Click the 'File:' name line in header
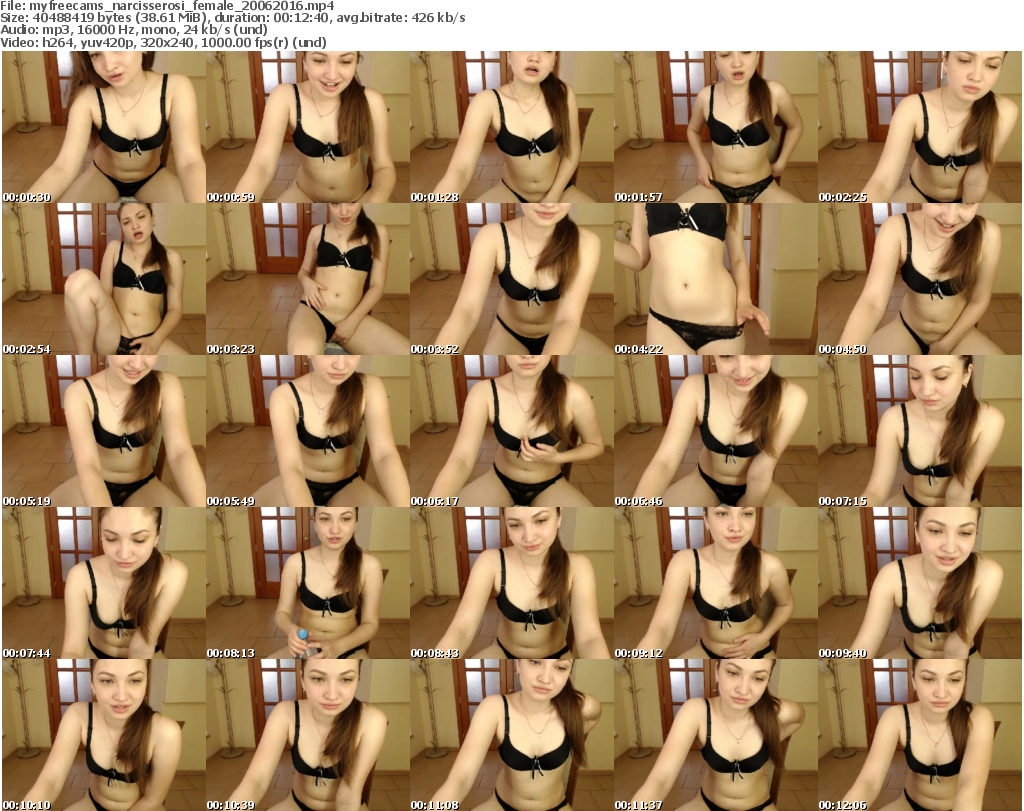The image size is (1024, 811). tap(167, 6)
